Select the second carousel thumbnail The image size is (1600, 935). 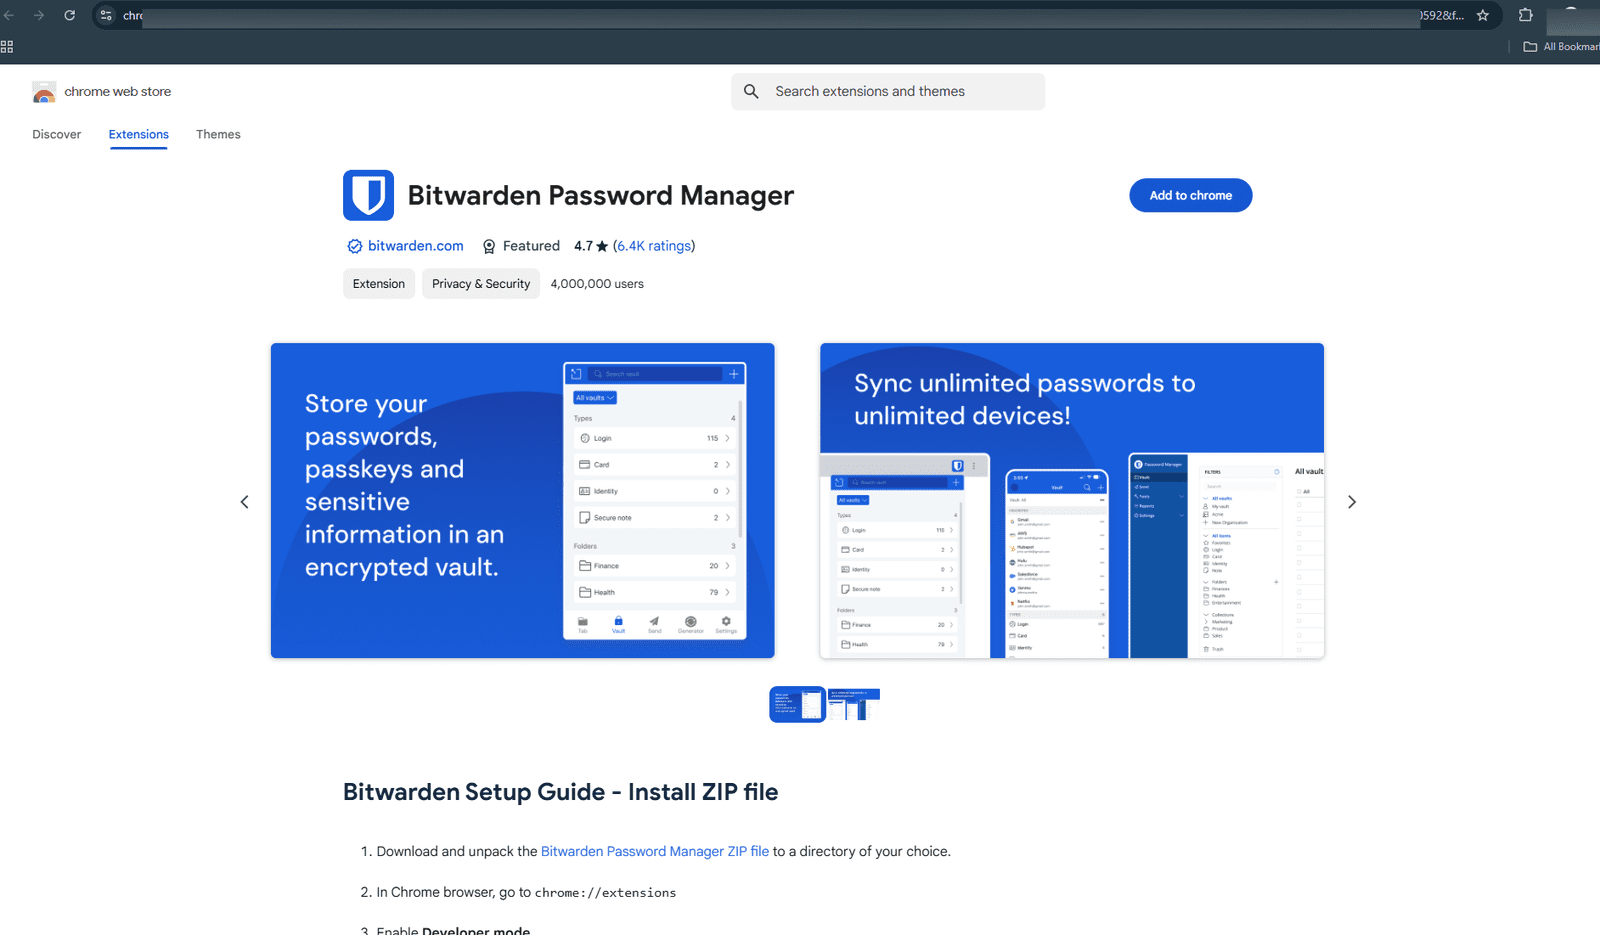tap(854, 704)
